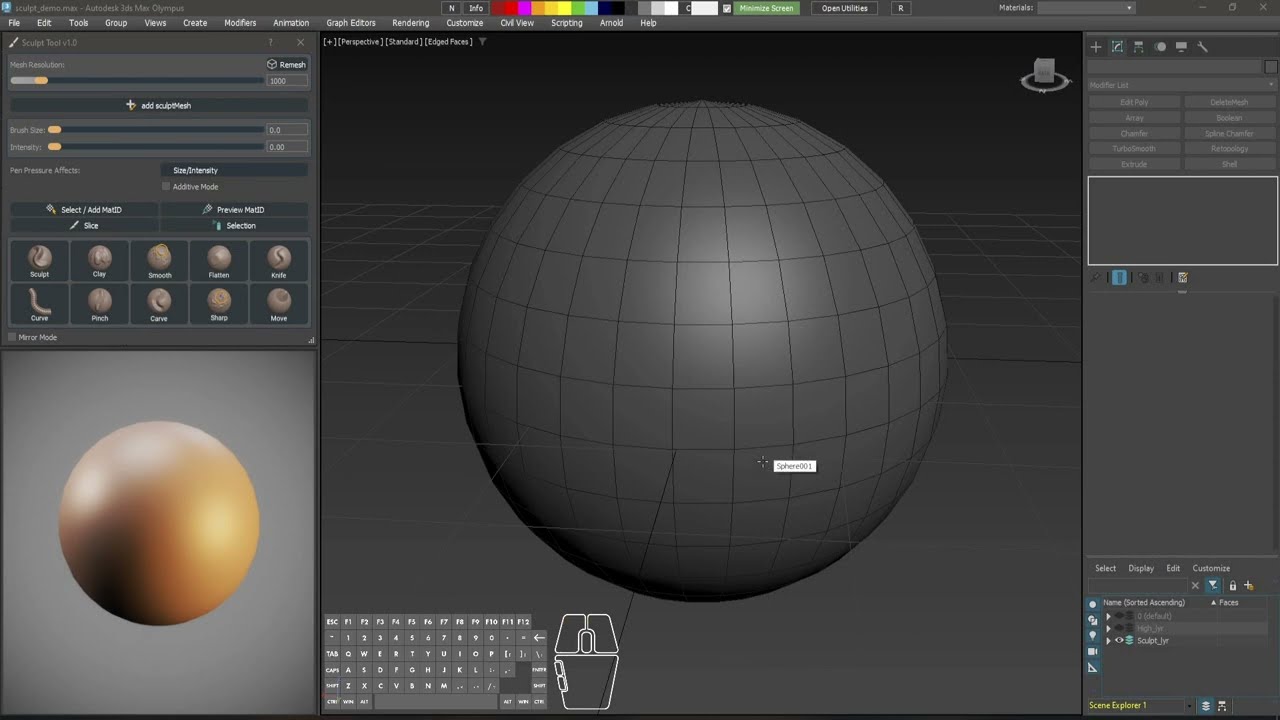This screenshot has height=720, width=1280.
Task: Hide the Sculpt_lyr layer eye
Action: 1119,640
